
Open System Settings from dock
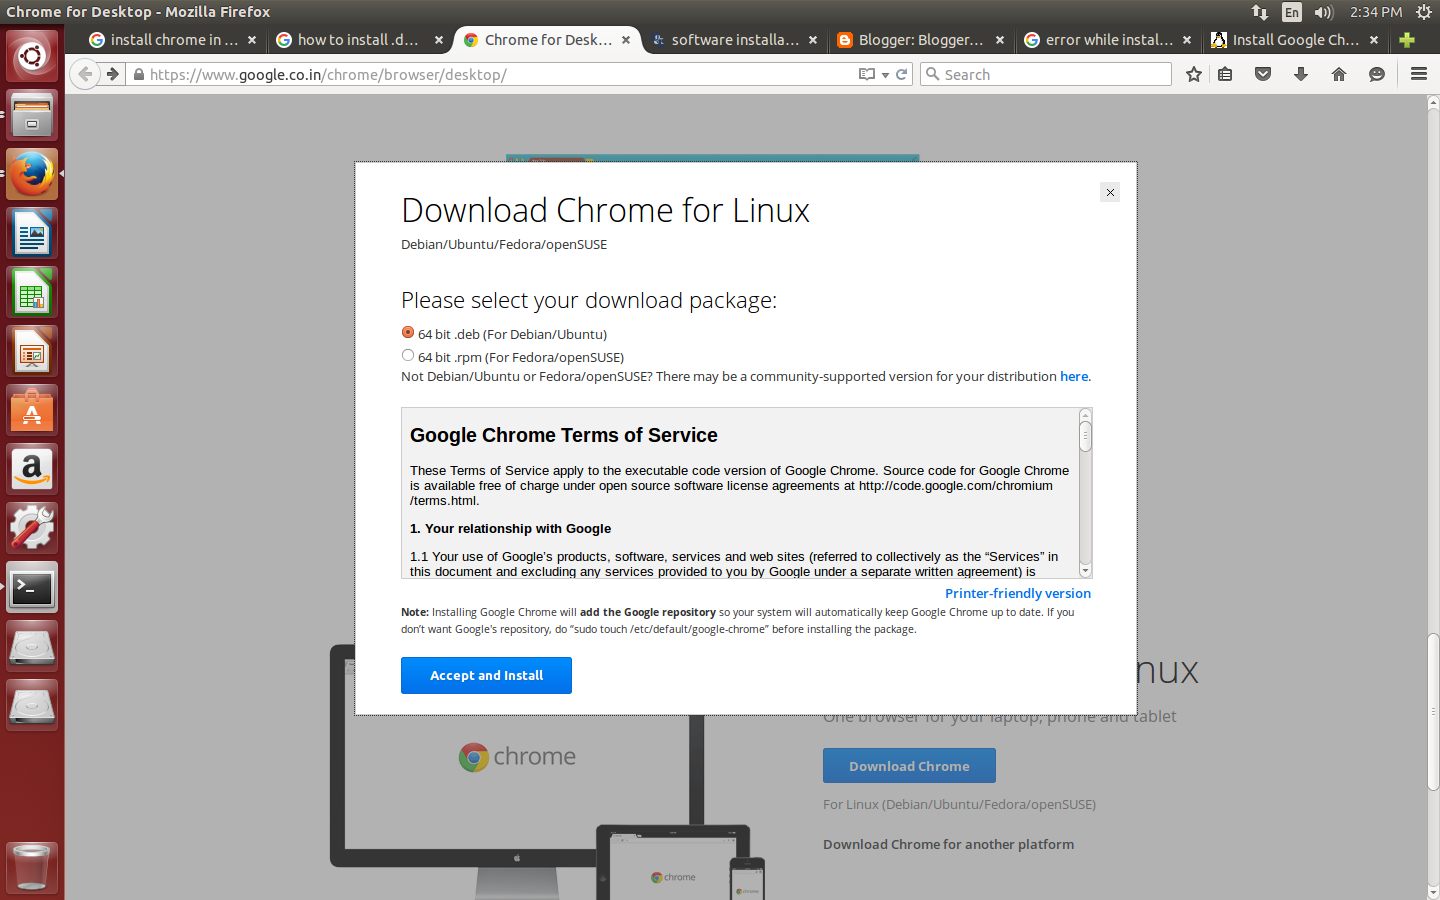coord(32,528)
